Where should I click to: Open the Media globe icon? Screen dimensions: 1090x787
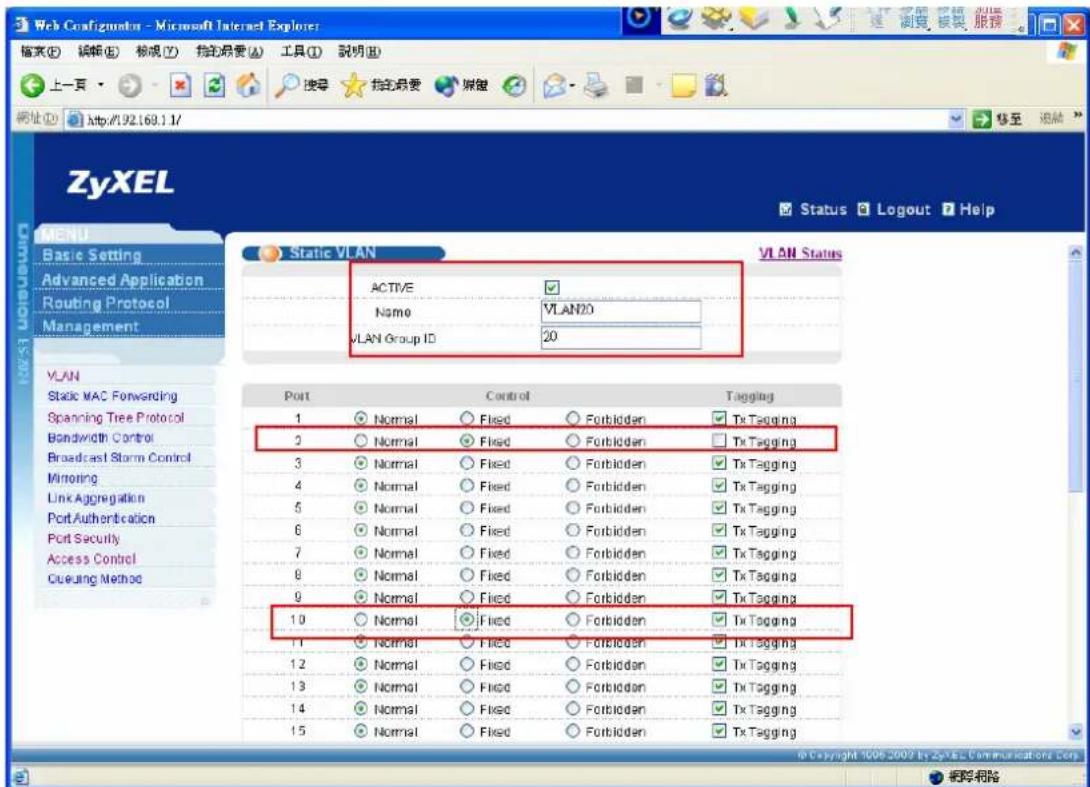[x=446, y=86]
